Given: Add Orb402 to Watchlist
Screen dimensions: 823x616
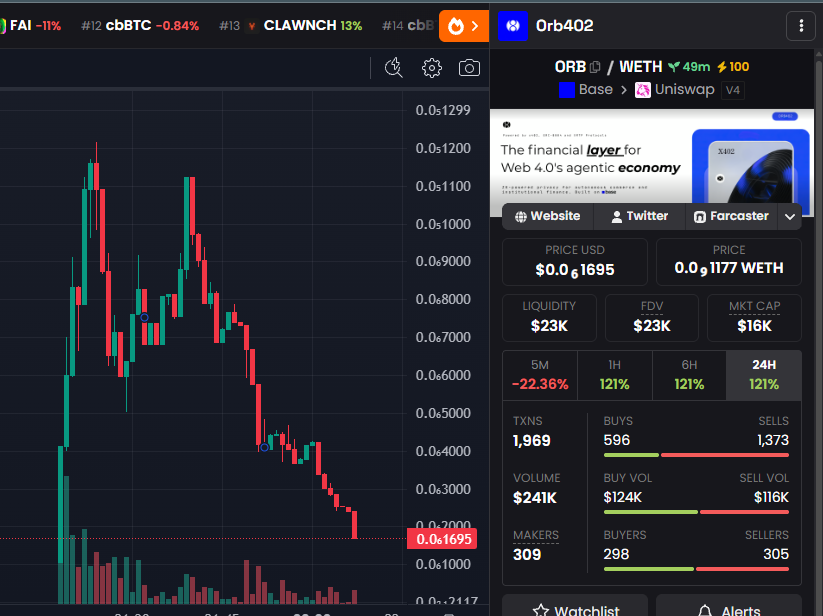Looking at the screenshot, I should pos(575,606).
